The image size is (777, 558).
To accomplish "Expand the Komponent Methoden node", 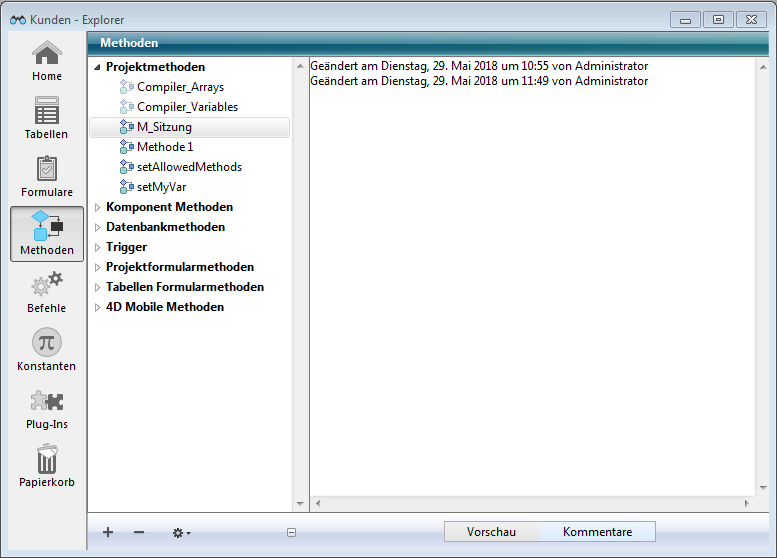I will (x=97, y=207).
